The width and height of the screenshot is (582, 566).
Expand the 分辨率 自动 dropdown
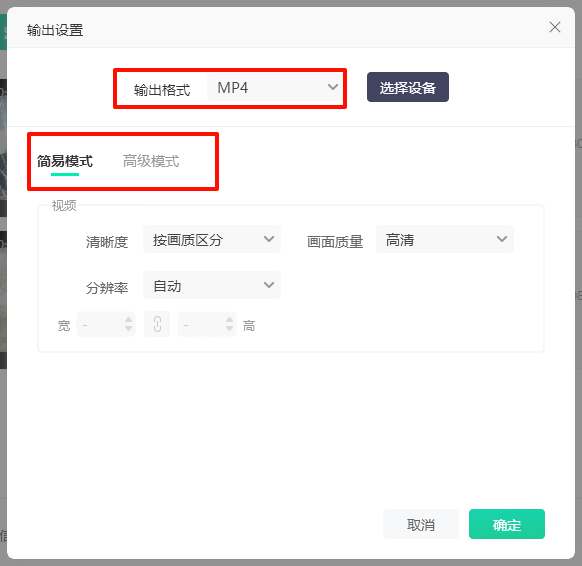click(212, 285)
